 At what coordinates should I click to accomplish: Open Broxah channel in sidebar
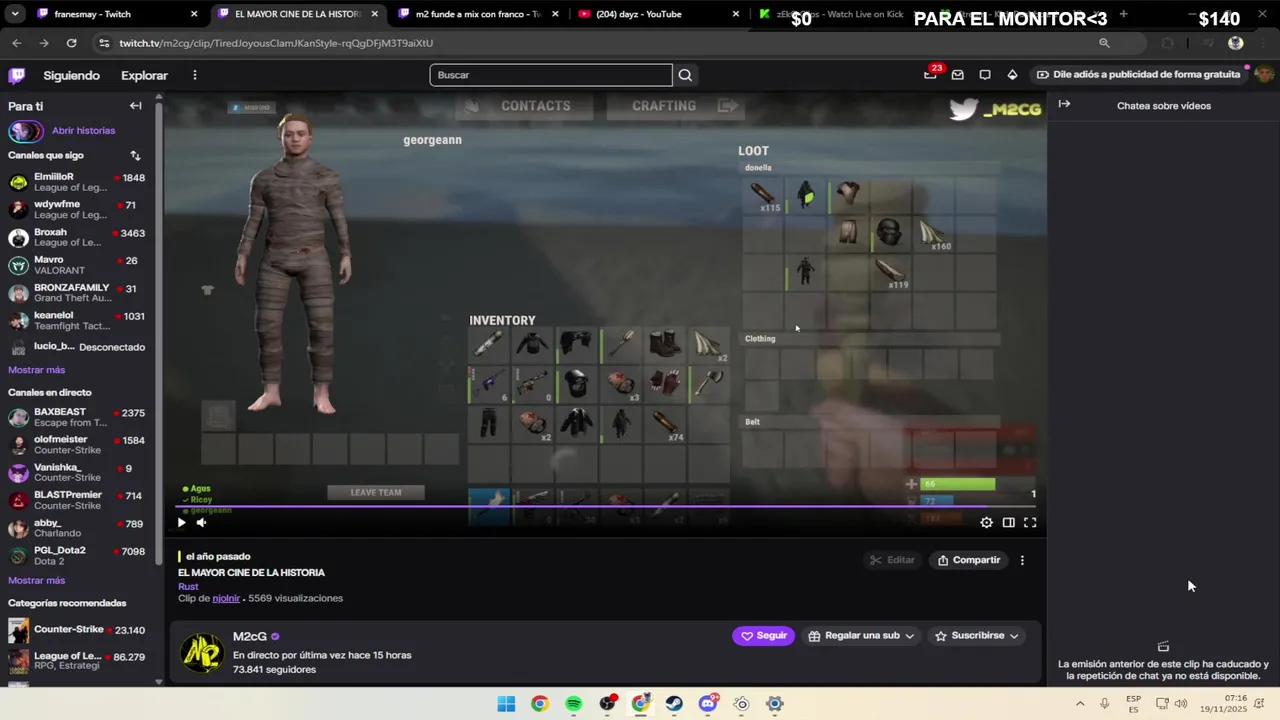[x=77, y=238]
